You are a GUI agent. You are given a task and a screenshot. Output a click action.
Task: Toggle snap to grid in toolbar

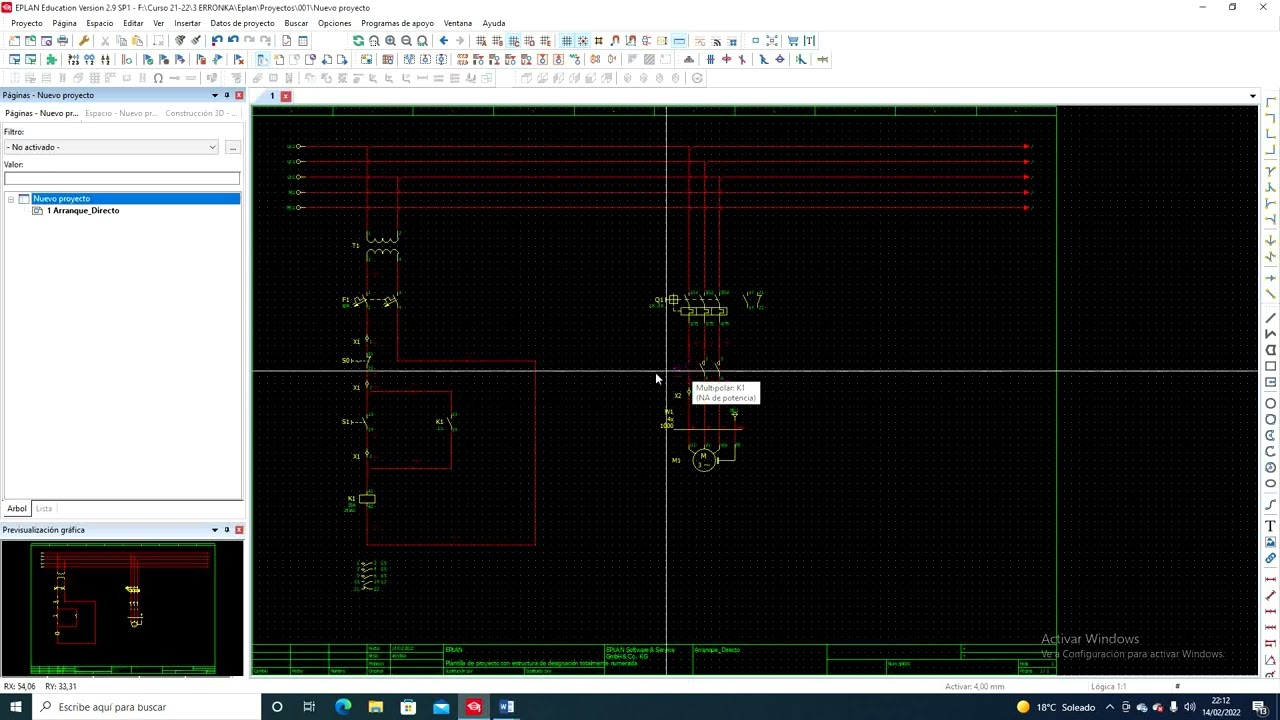click(x=583, y=41)
